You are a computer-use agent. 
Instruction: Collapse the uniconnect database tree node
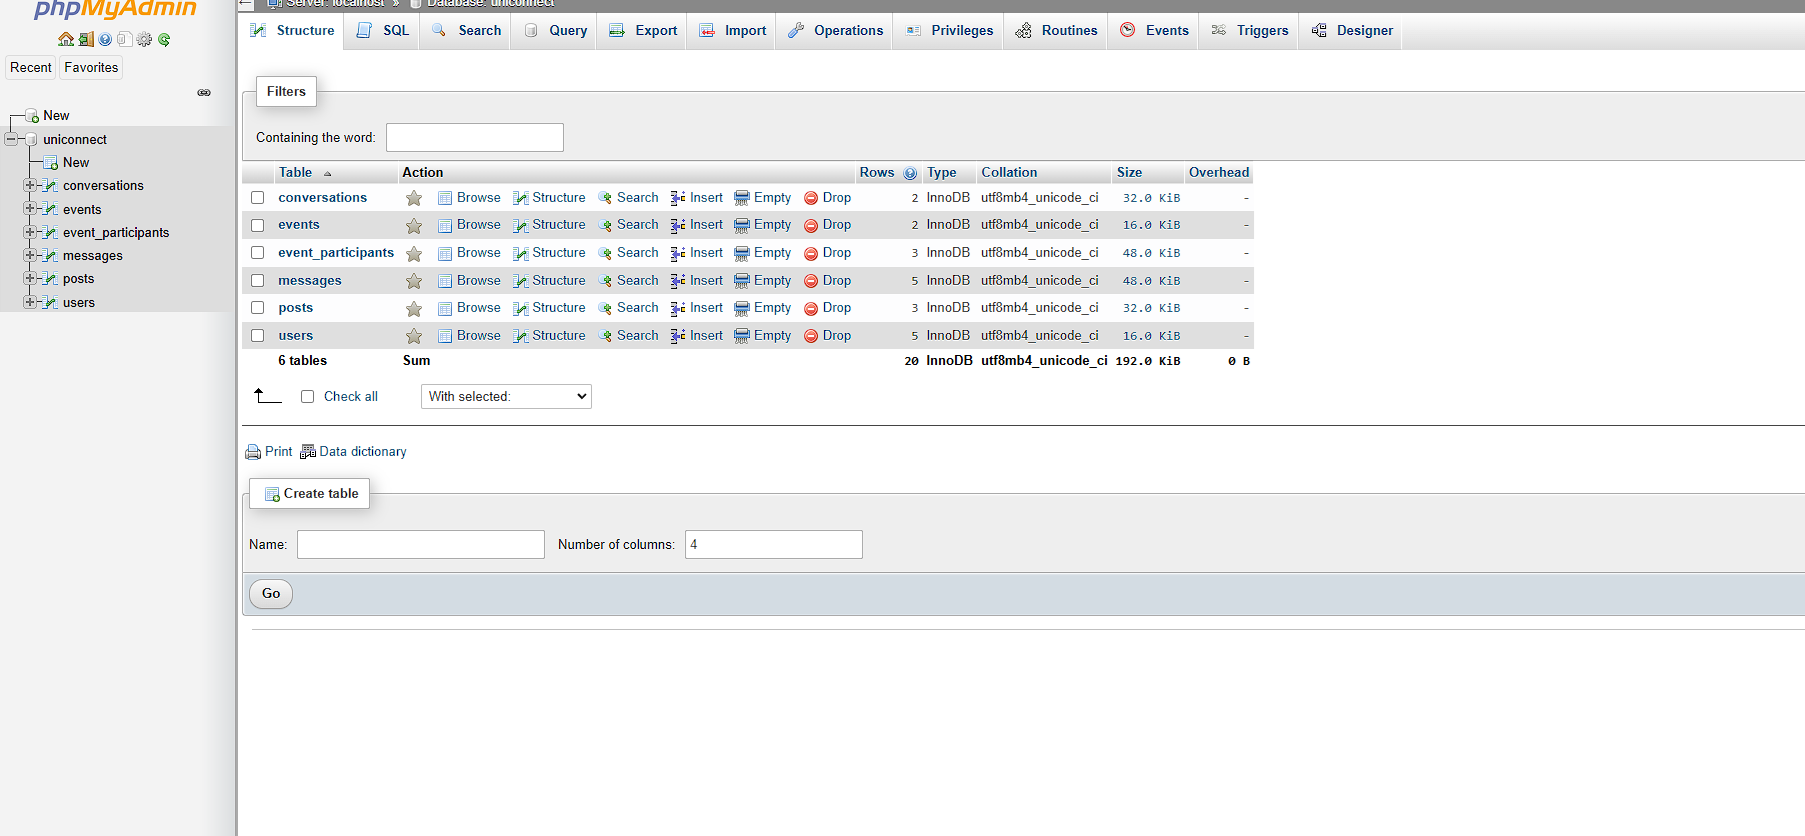(11, 139)
